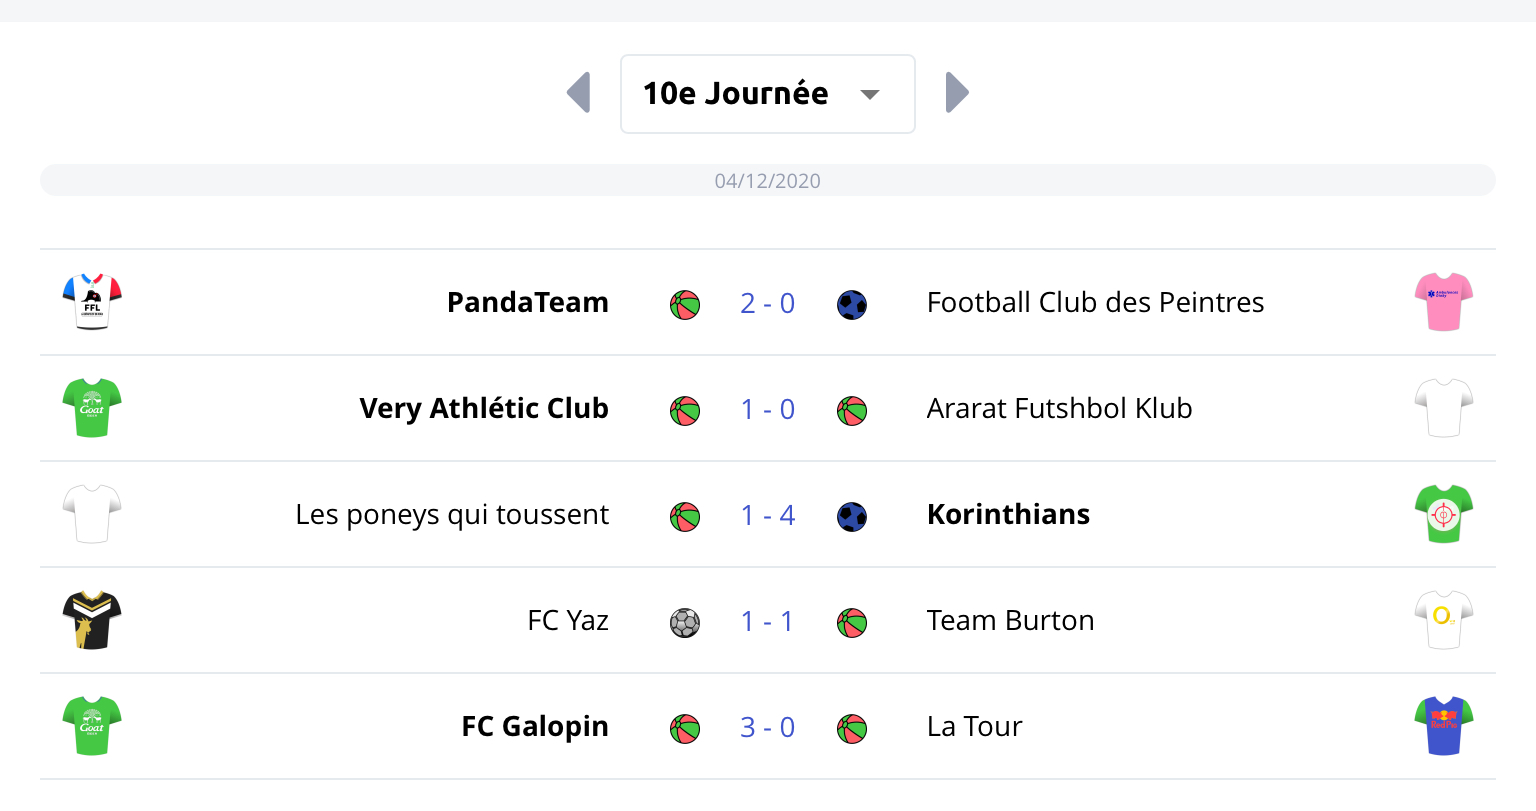Image resolution: width=1536 pixels, height=811 pixels.
Task: Click La Tour blue jersey icon
Action: [x=1443, y=726]
